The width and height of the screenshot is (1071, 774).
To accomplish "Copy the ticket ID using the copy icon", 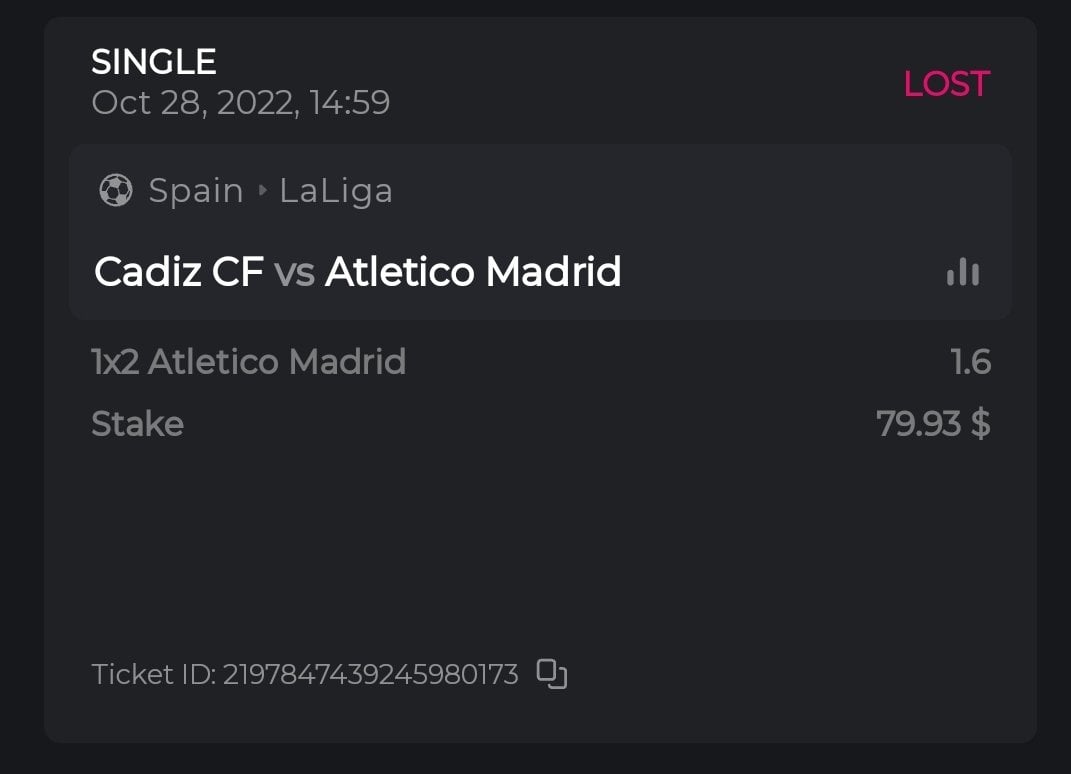I will (552, 674).
